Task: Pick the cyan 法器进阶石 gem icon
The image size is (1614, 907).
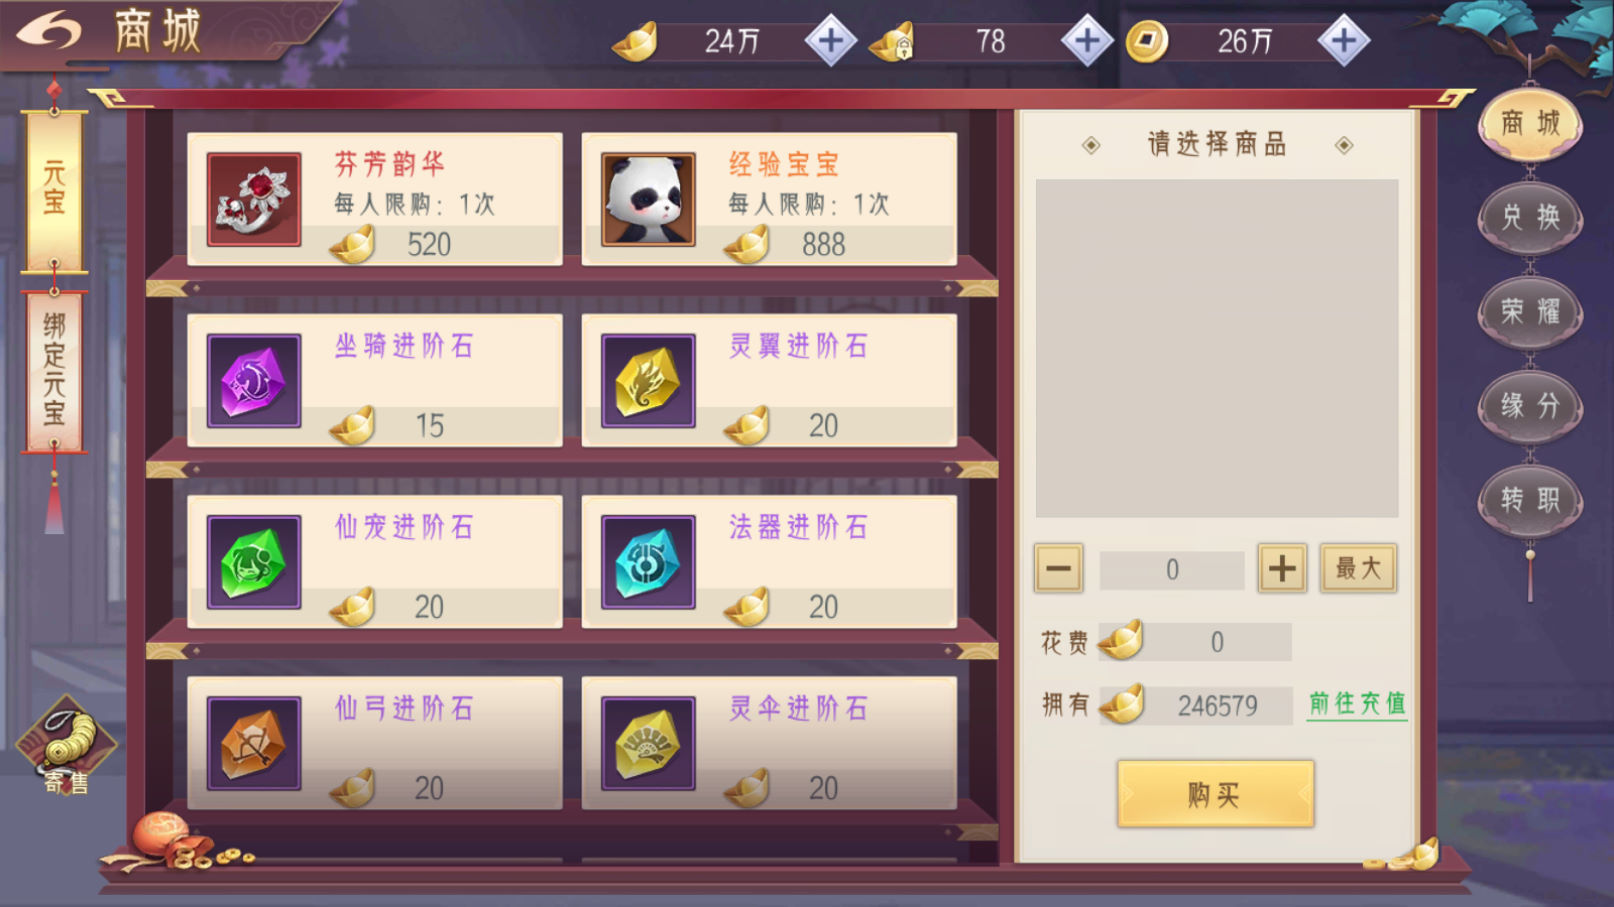Action: click(x=648, y=562)
